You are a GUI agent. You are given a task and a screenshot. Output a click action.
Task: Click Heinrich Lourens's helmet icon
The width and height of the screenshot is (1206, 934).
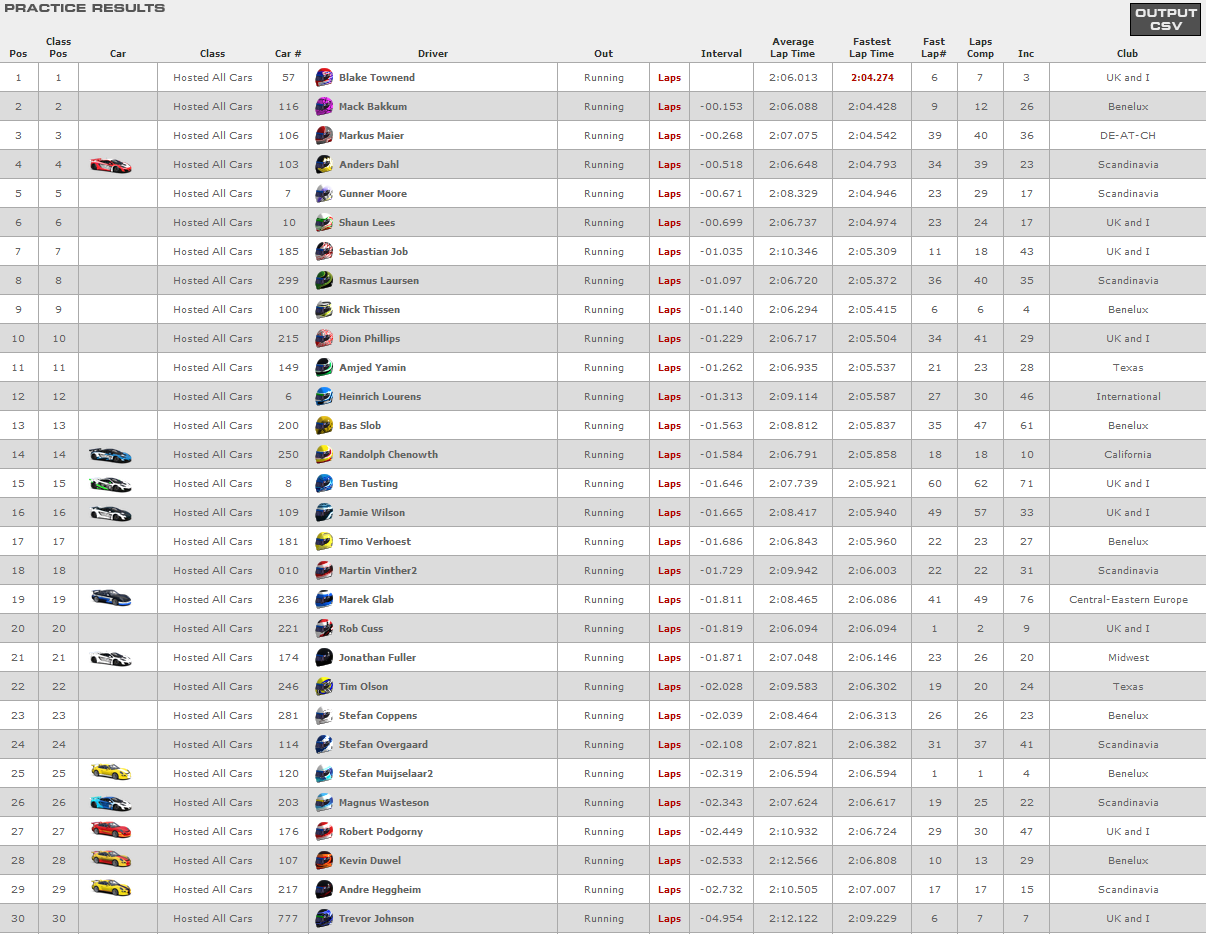point(324,396)
